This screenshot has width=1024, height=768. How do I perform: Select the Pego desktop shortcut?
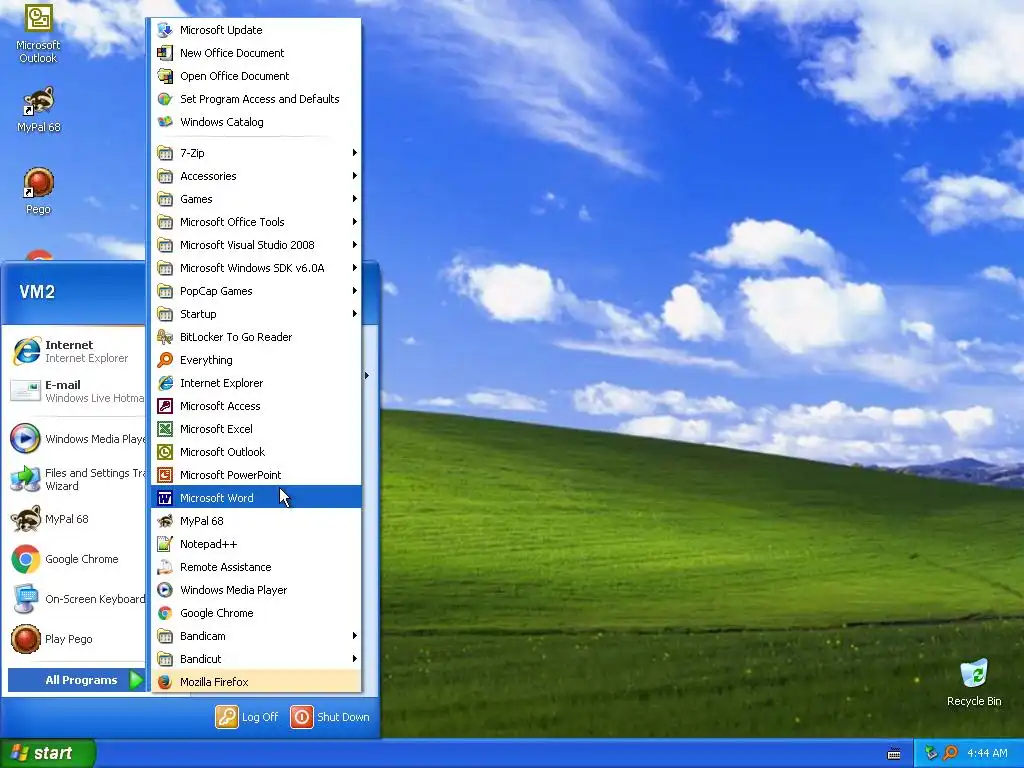pos(38,191)
